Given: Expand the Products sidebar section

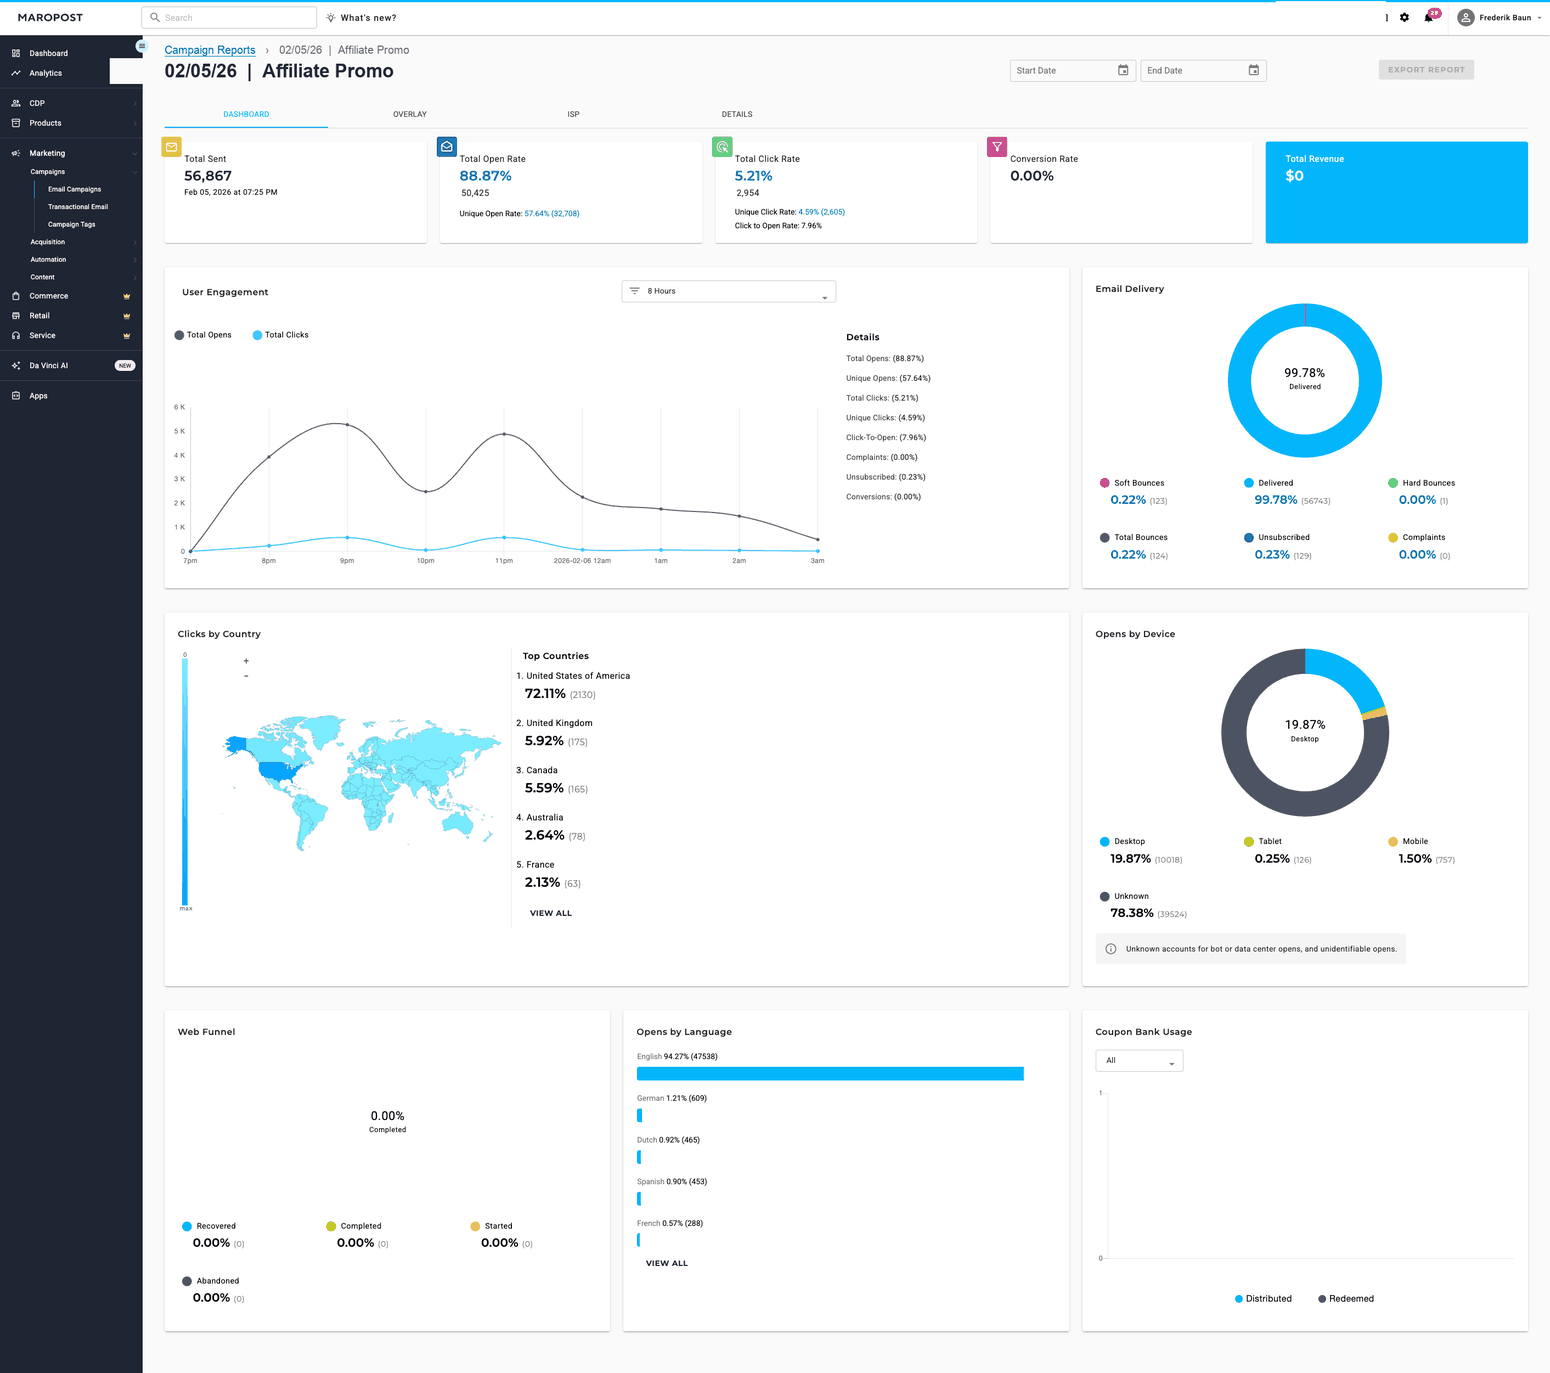Looking at the screenshot, I should point(135,123).
